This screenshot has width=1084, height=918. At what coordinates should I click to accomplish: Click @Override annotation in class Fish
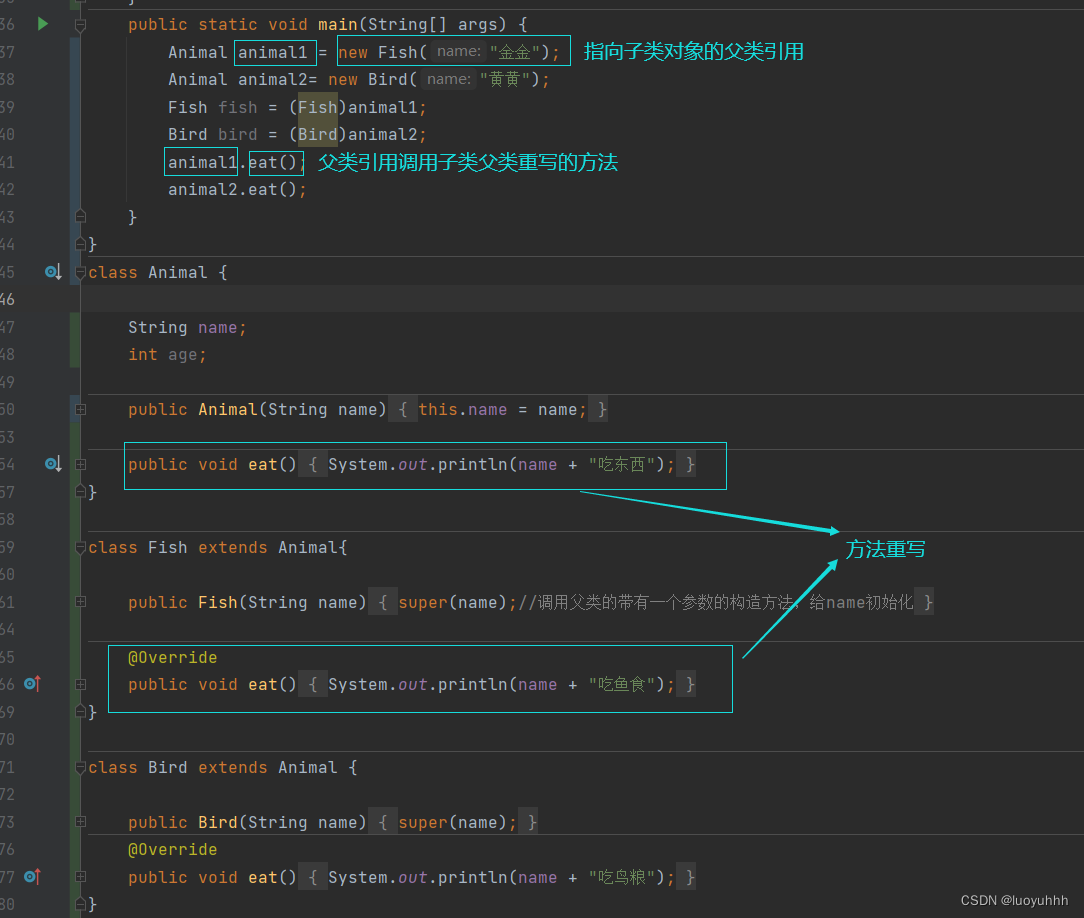tap(173, 657)
